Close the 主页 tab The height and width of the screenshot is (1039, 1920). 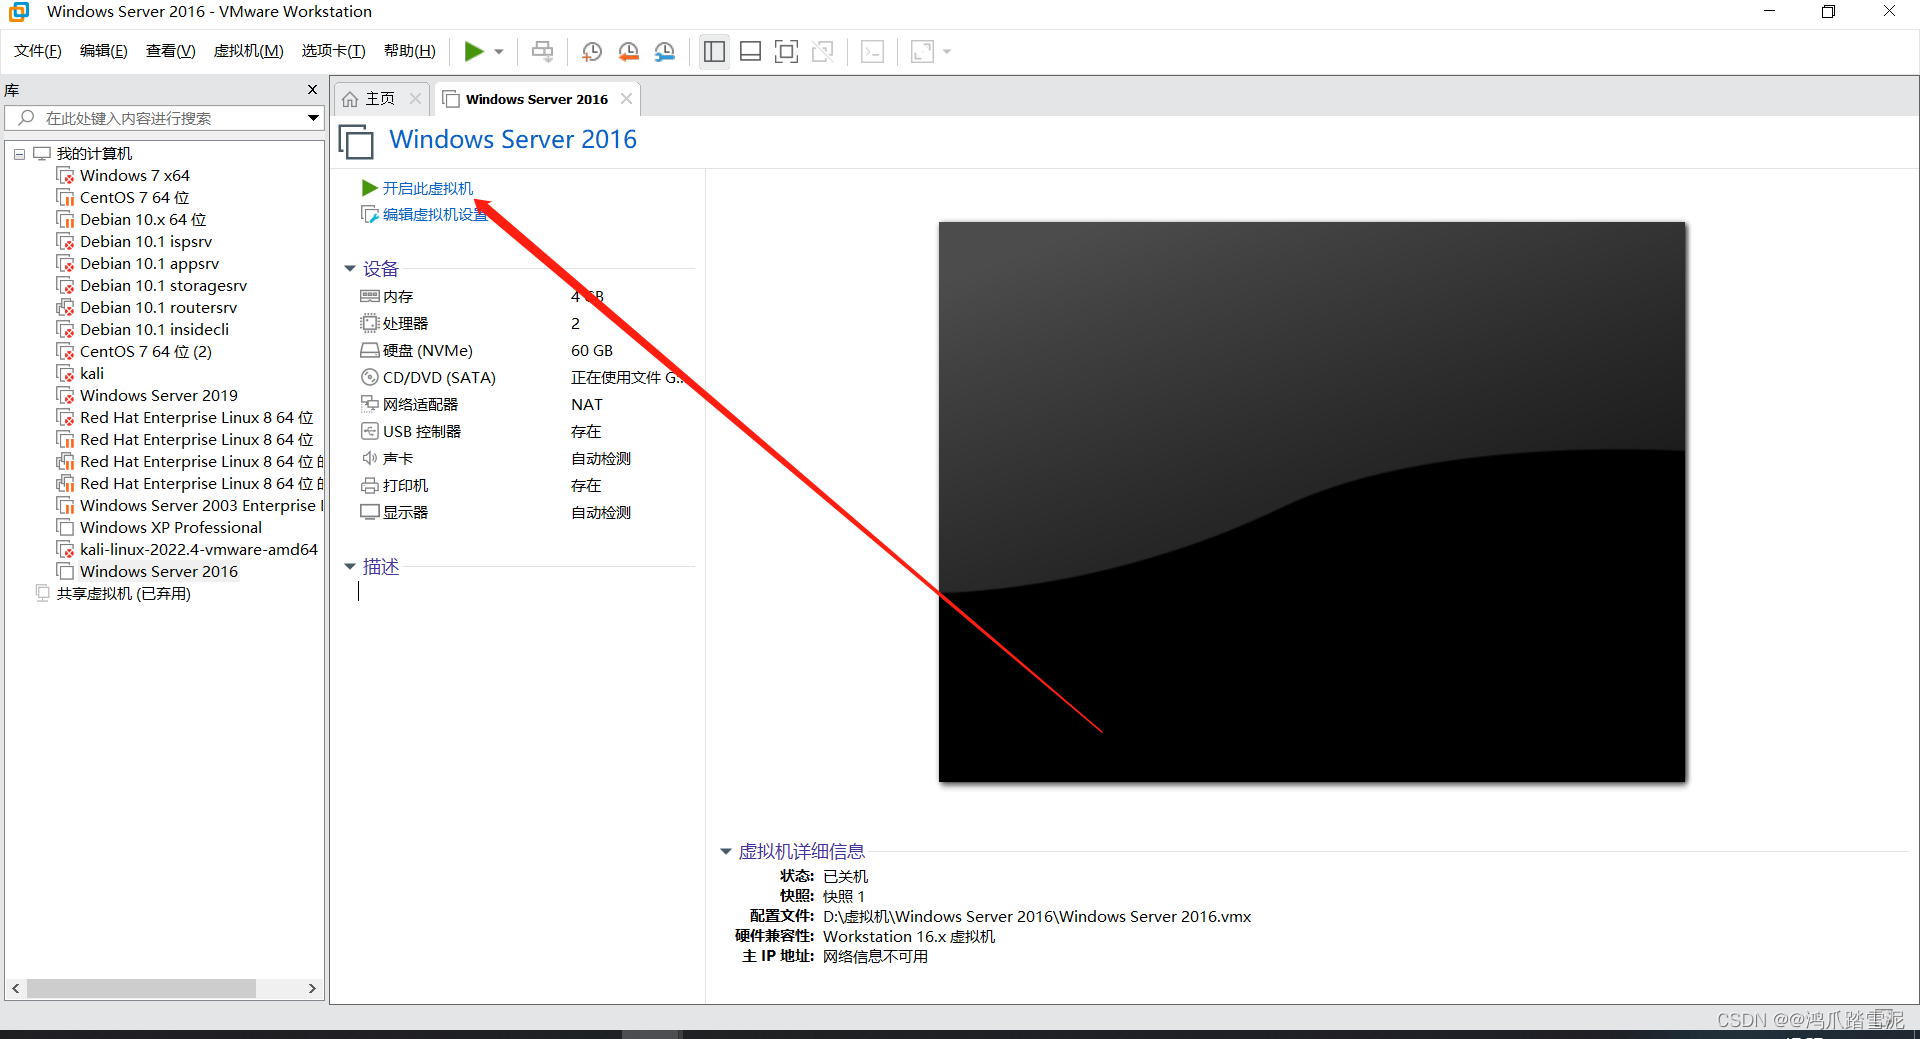[x=415, y=99]
